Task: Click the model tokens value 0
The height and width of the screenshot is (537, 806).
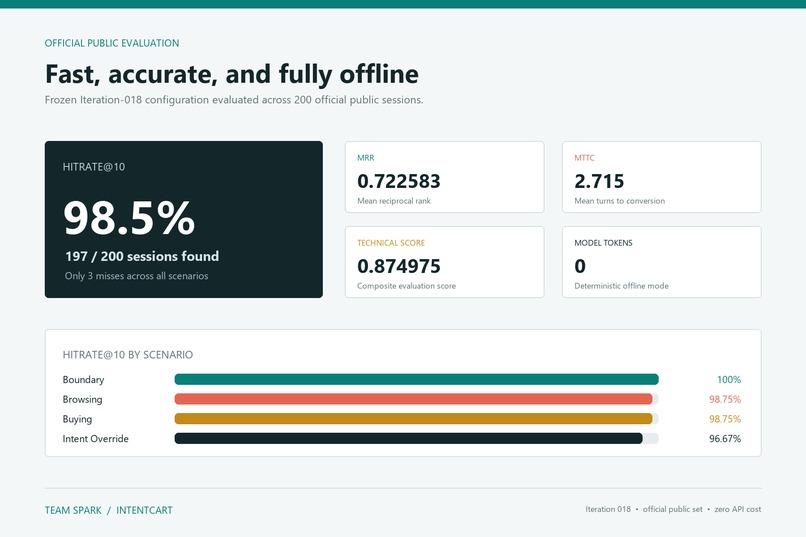Action: click(x=580, y=266)
